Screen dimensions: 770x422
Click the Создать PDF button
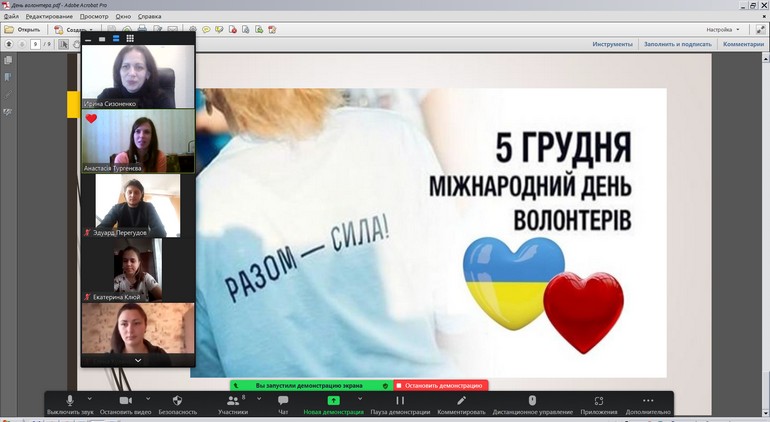coord(73,30)
